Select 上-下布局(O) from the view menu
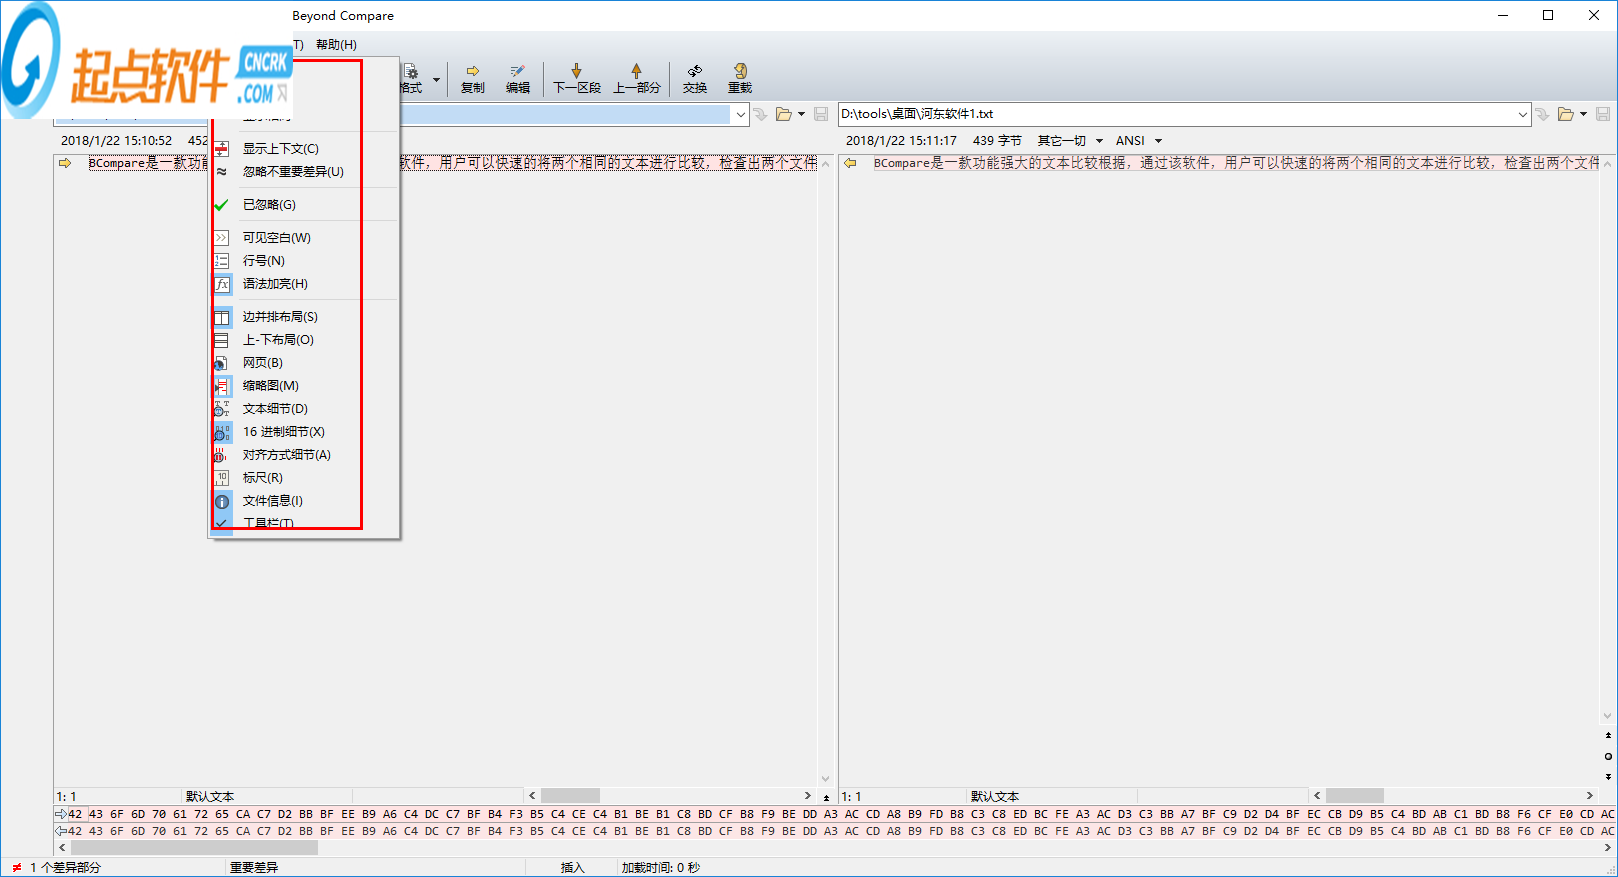This screenshot has height=877, width=1618. coord(278,340)
